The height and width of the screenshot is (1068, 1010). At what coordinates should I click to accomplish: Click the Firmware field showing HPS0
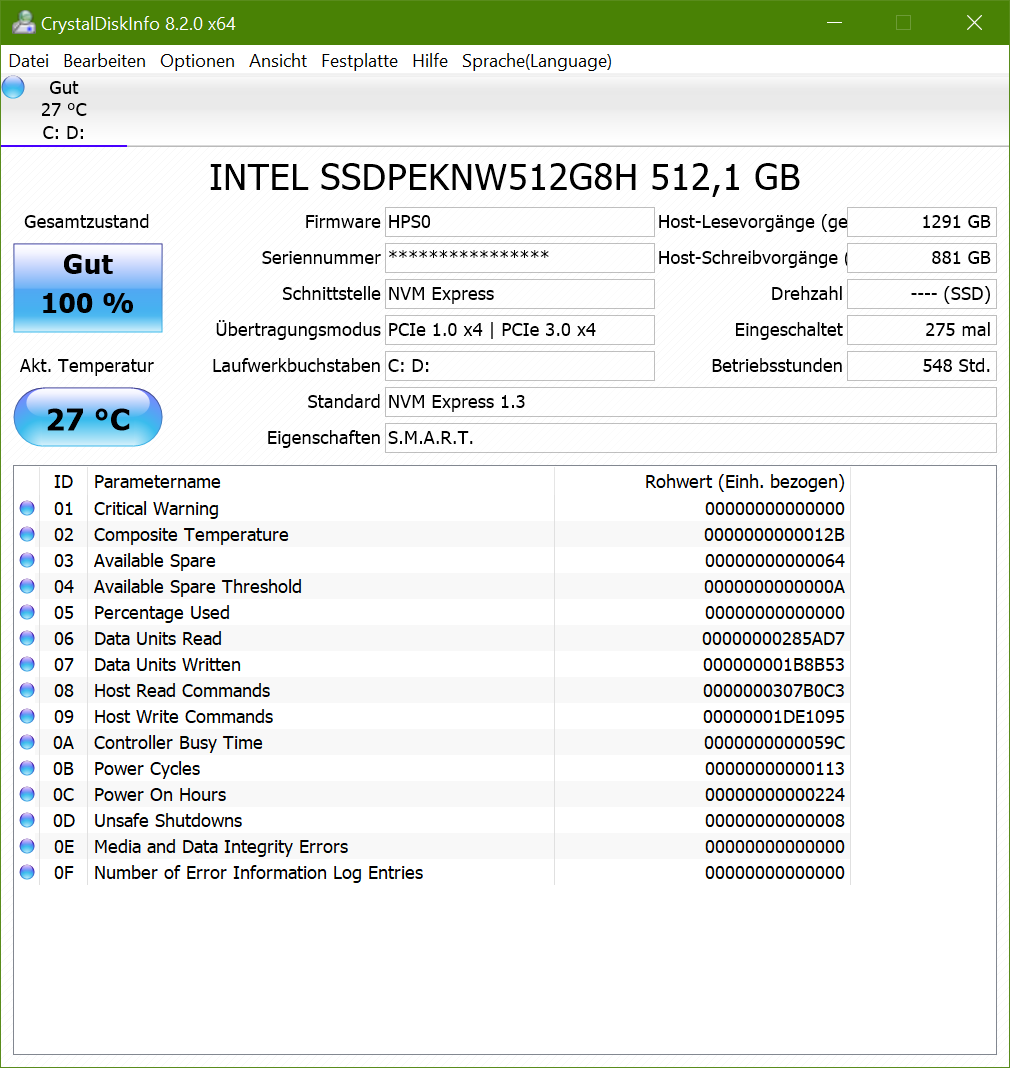[520, 222]
